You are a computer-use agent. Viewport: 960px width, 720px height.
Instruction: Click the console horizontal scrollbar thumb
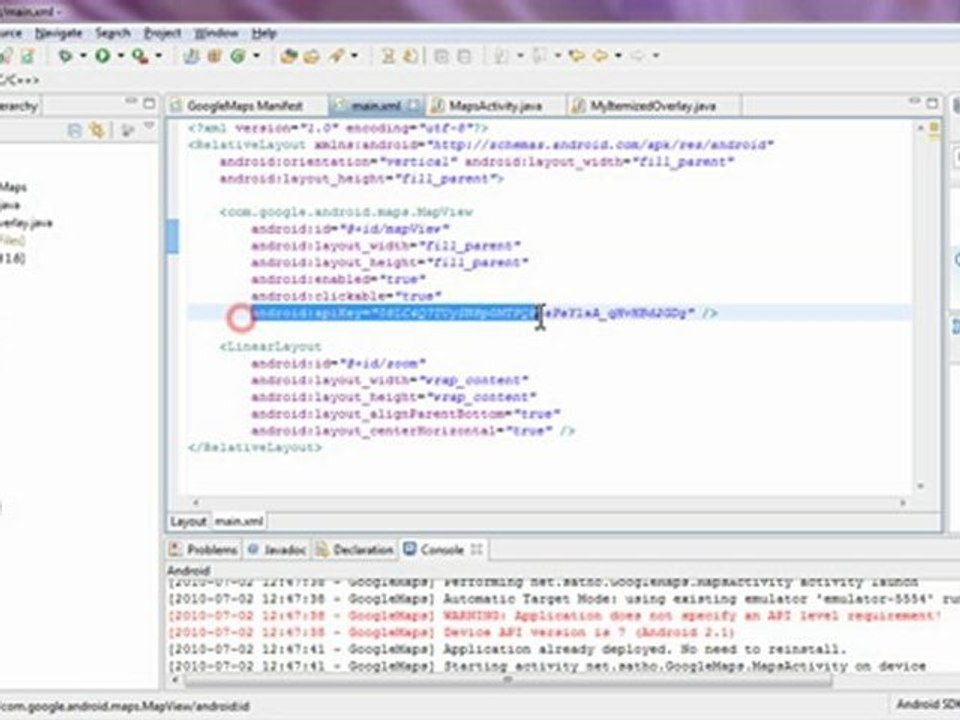tap(508, 680)
